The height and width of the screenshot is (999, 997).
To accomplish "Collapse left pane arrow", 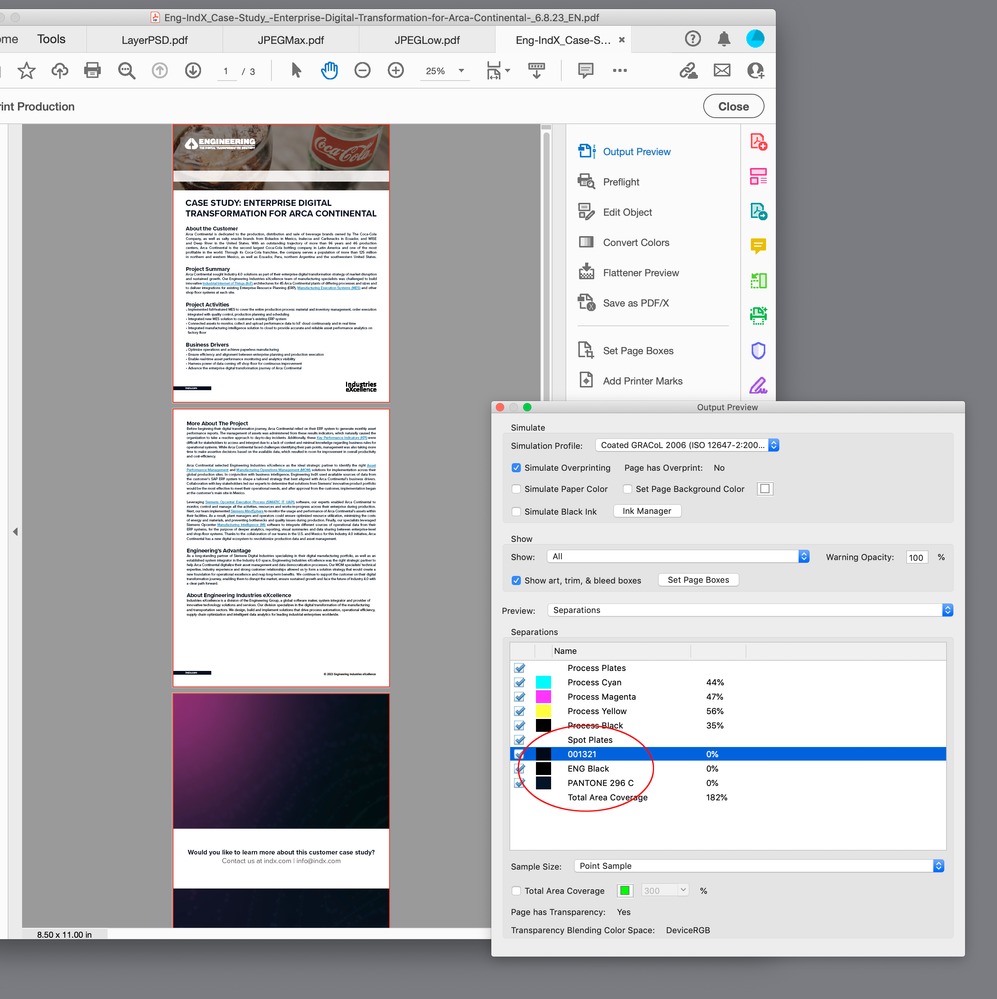I will point(15,531).
